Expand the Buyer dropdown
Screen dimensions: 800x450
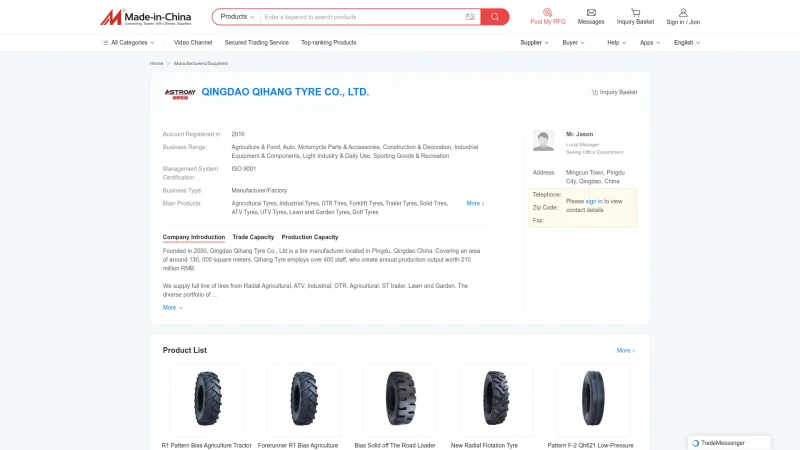pos(573,43)
